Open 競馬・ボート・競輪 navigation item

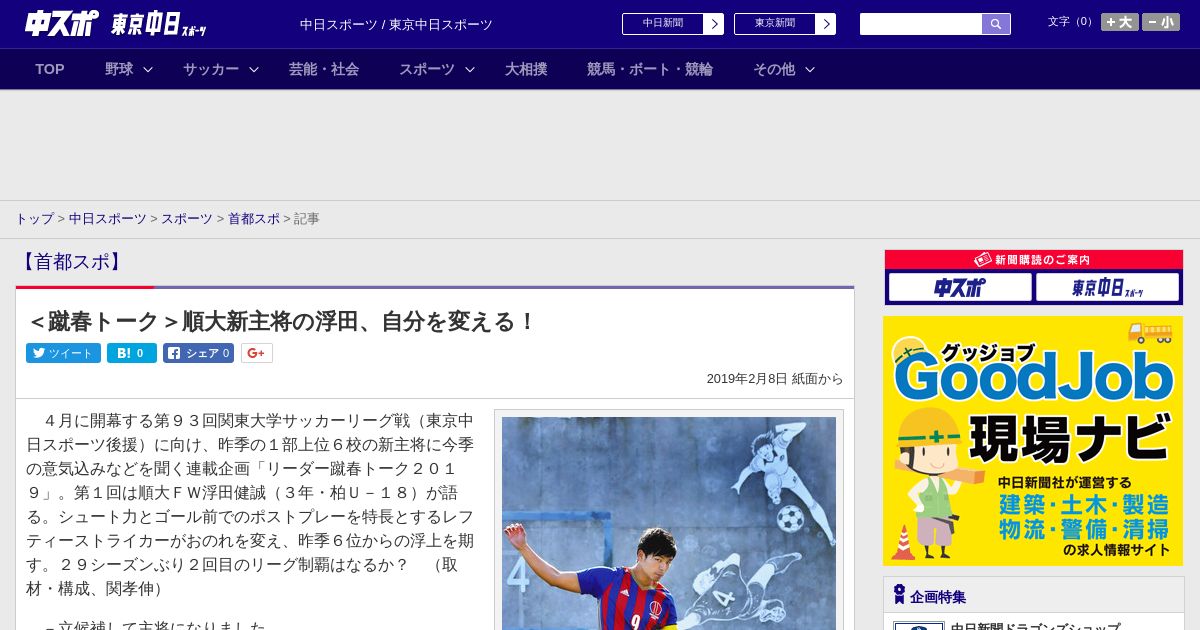point(650,69)
